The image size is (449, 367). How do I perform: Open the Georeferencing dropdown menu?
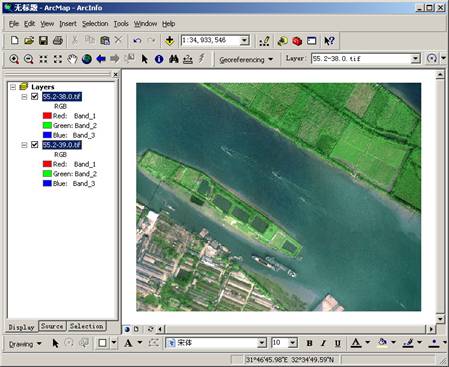pyautogui.click(x=246, y=60)
